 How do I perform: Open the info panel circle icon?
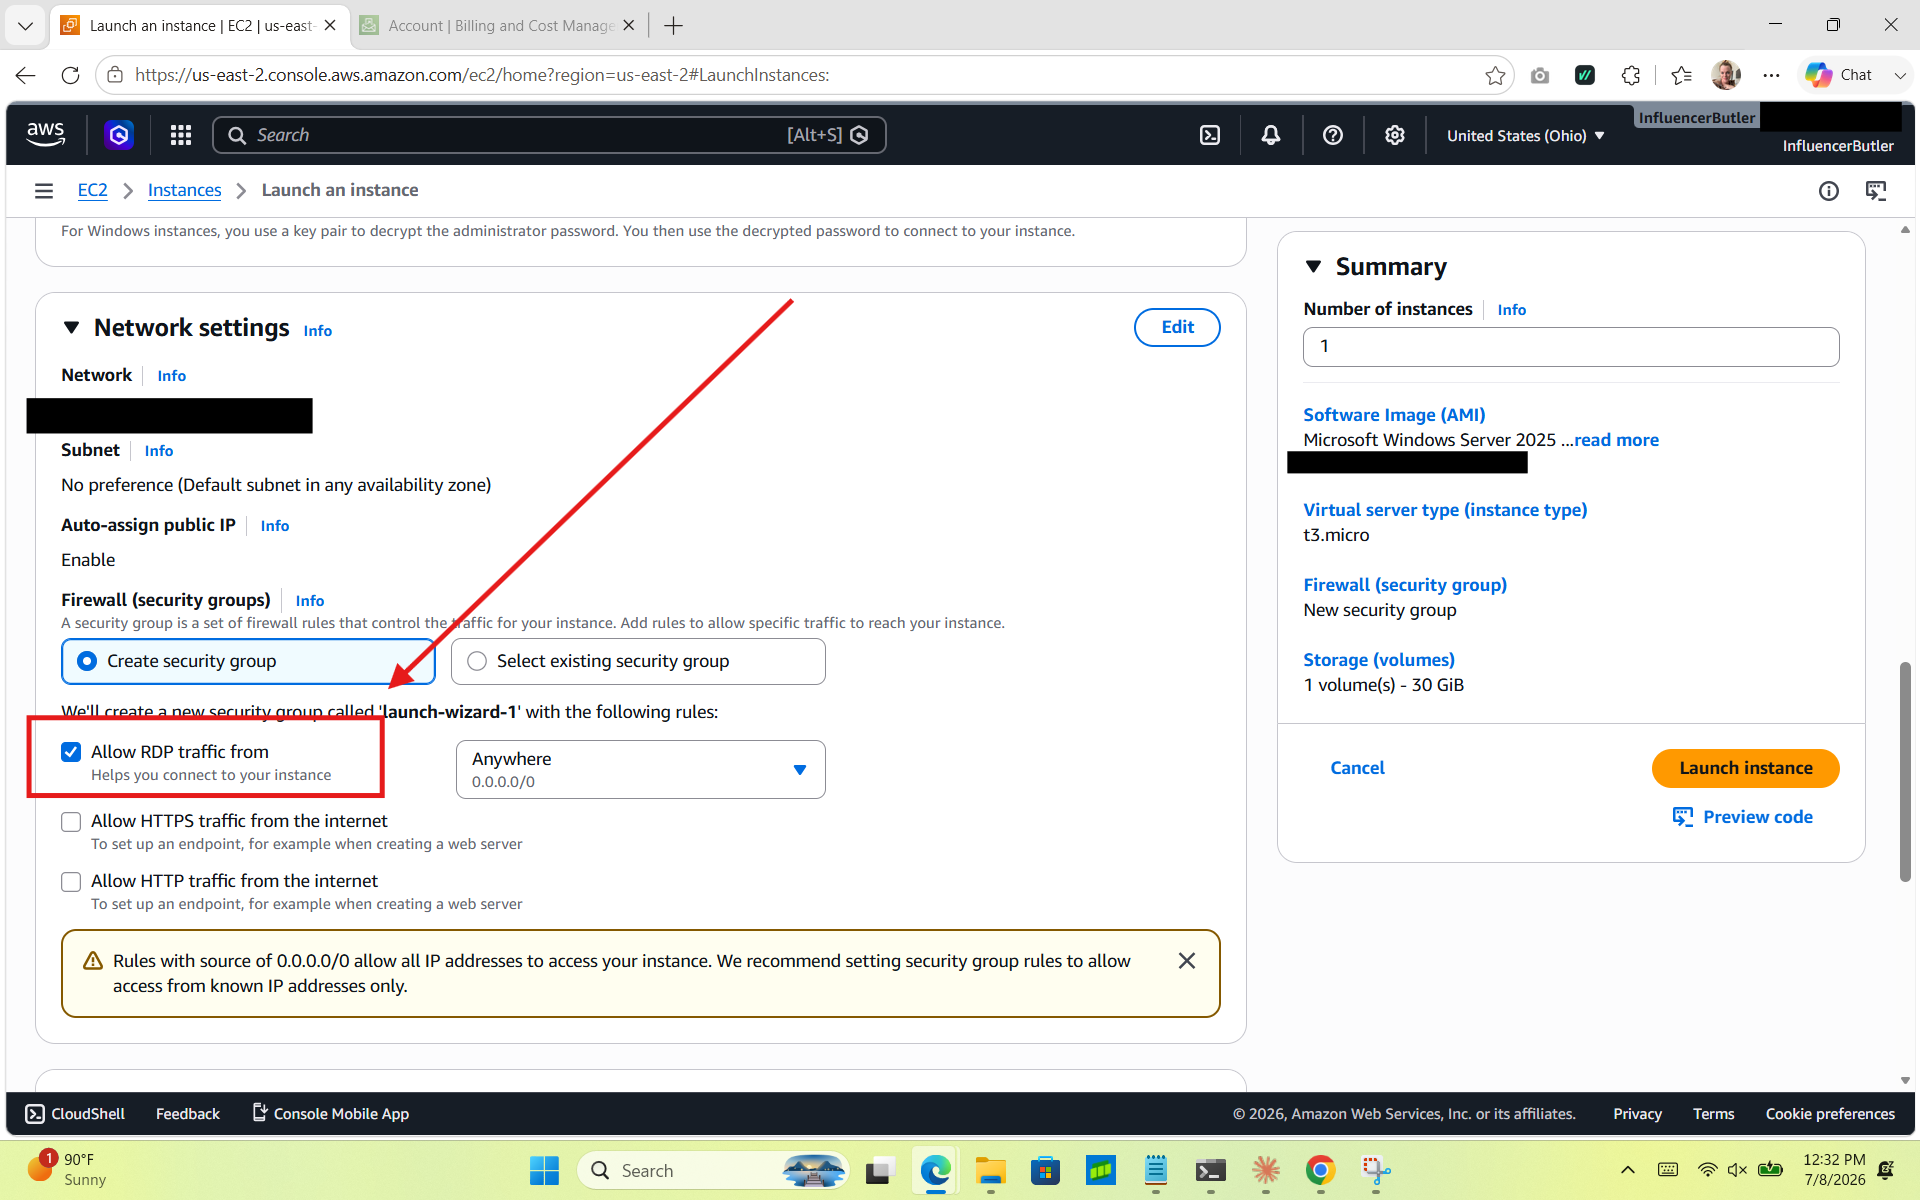(1829, 191)
